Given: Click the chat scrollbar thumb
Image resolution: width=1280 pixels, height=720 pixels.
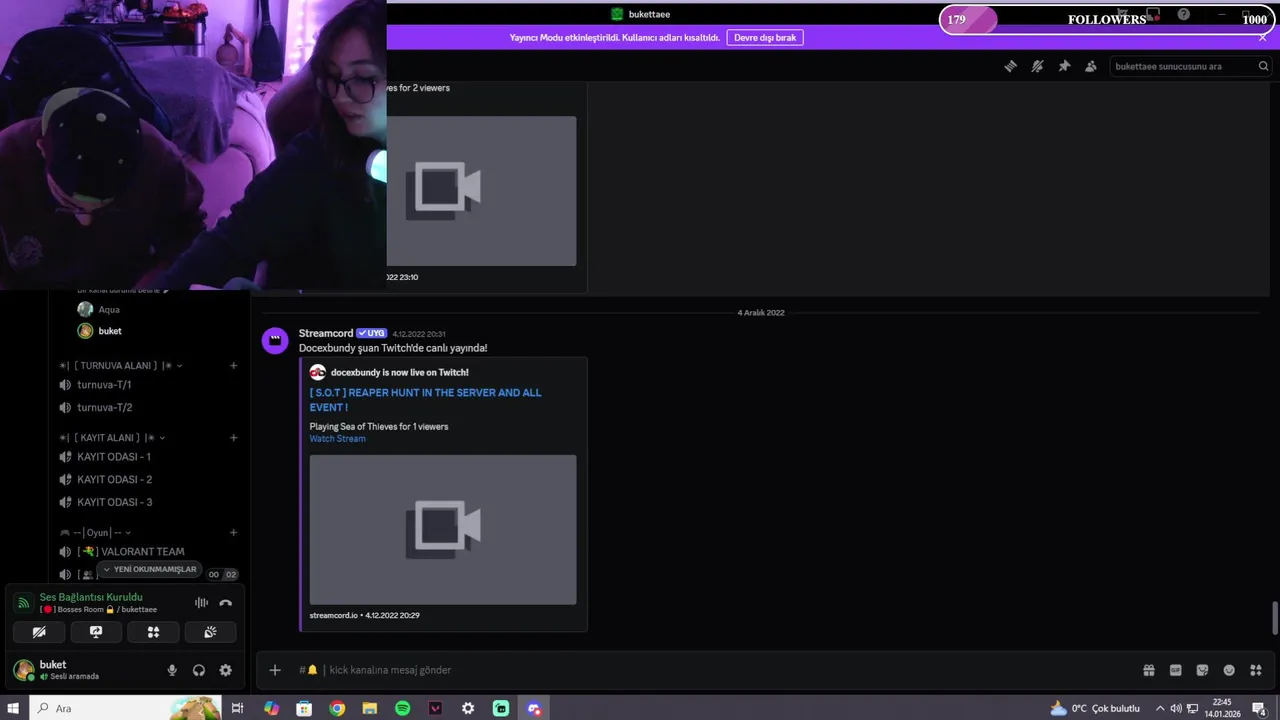Looking at the screenshot, I should coord(1274,618).
